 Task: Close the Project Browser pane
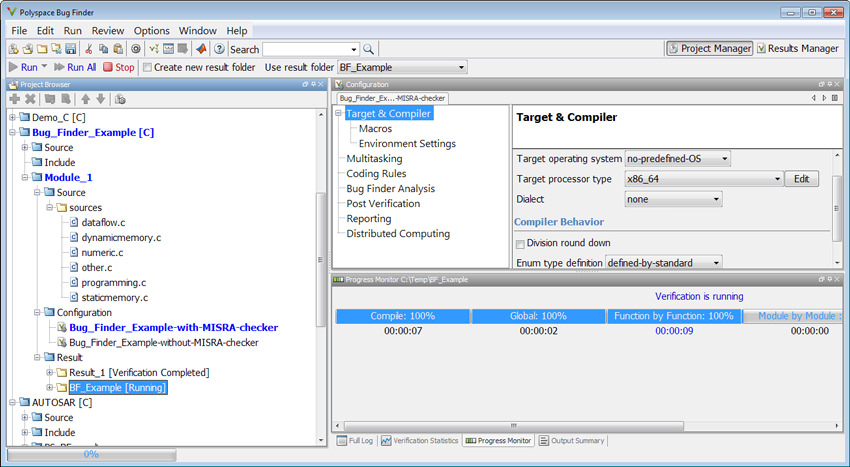tap(321, 85)
